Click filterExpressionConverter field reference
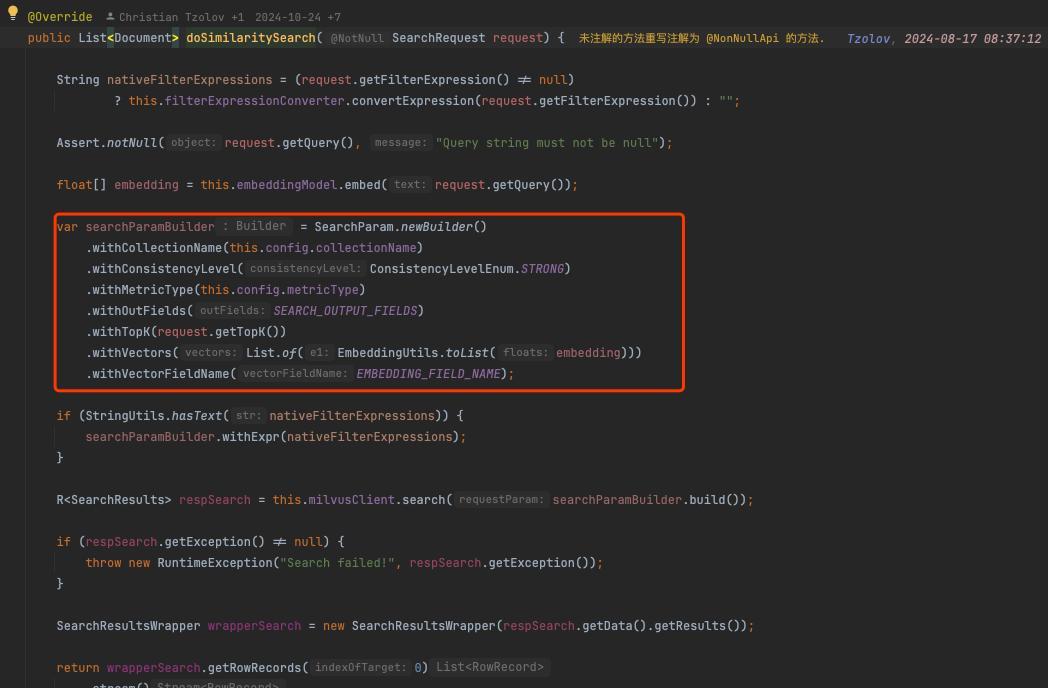The height and width of the screenshot is (688, 1048). tap(255, 101)
